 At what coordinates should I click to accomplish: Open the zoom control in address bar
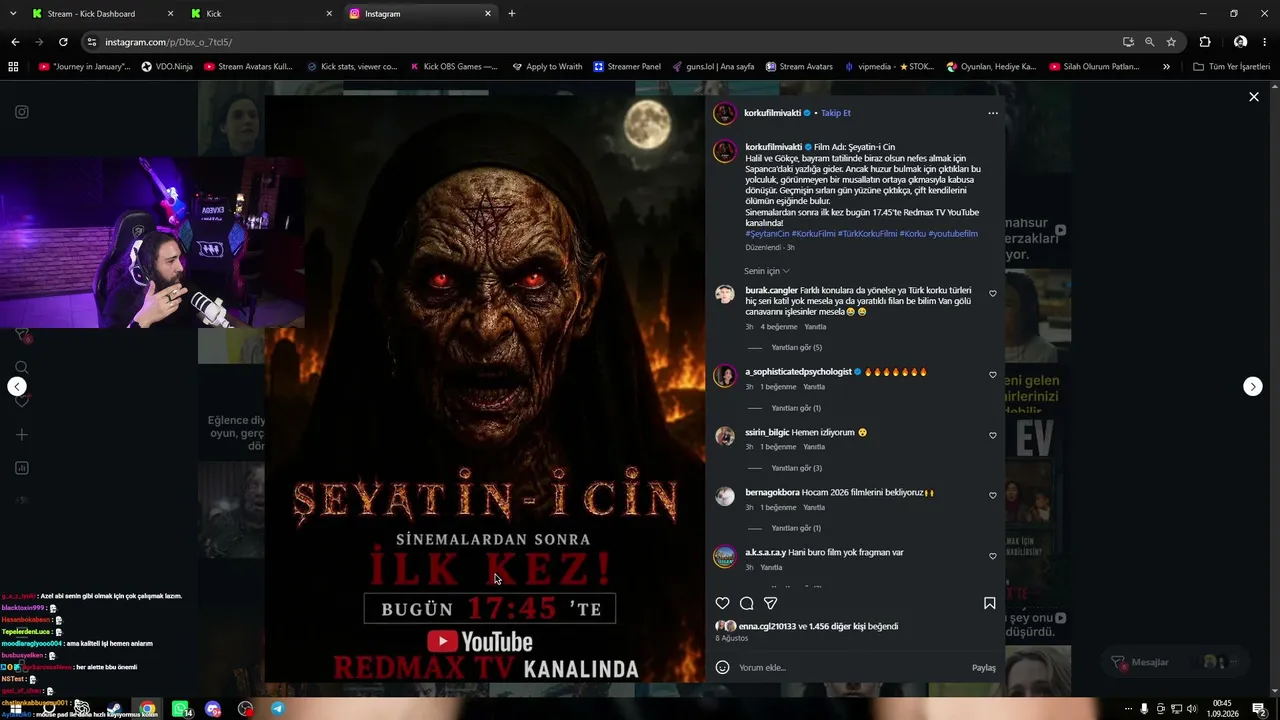1150,42
